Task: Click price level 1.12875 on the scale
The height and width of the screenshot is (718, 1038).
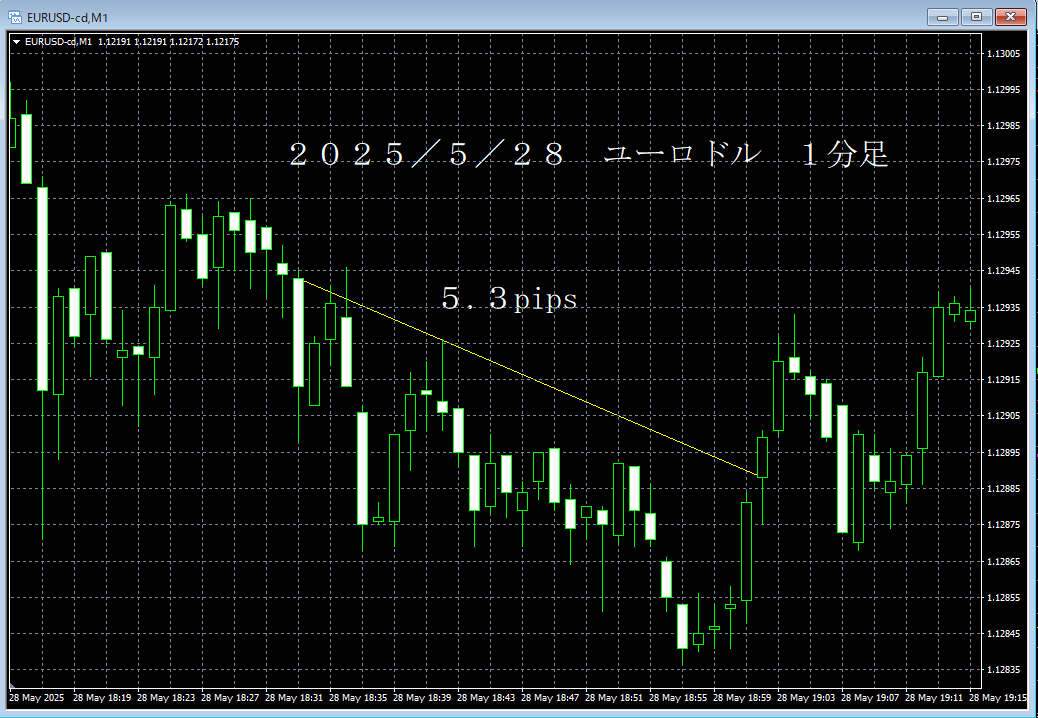Action: 1004,525
